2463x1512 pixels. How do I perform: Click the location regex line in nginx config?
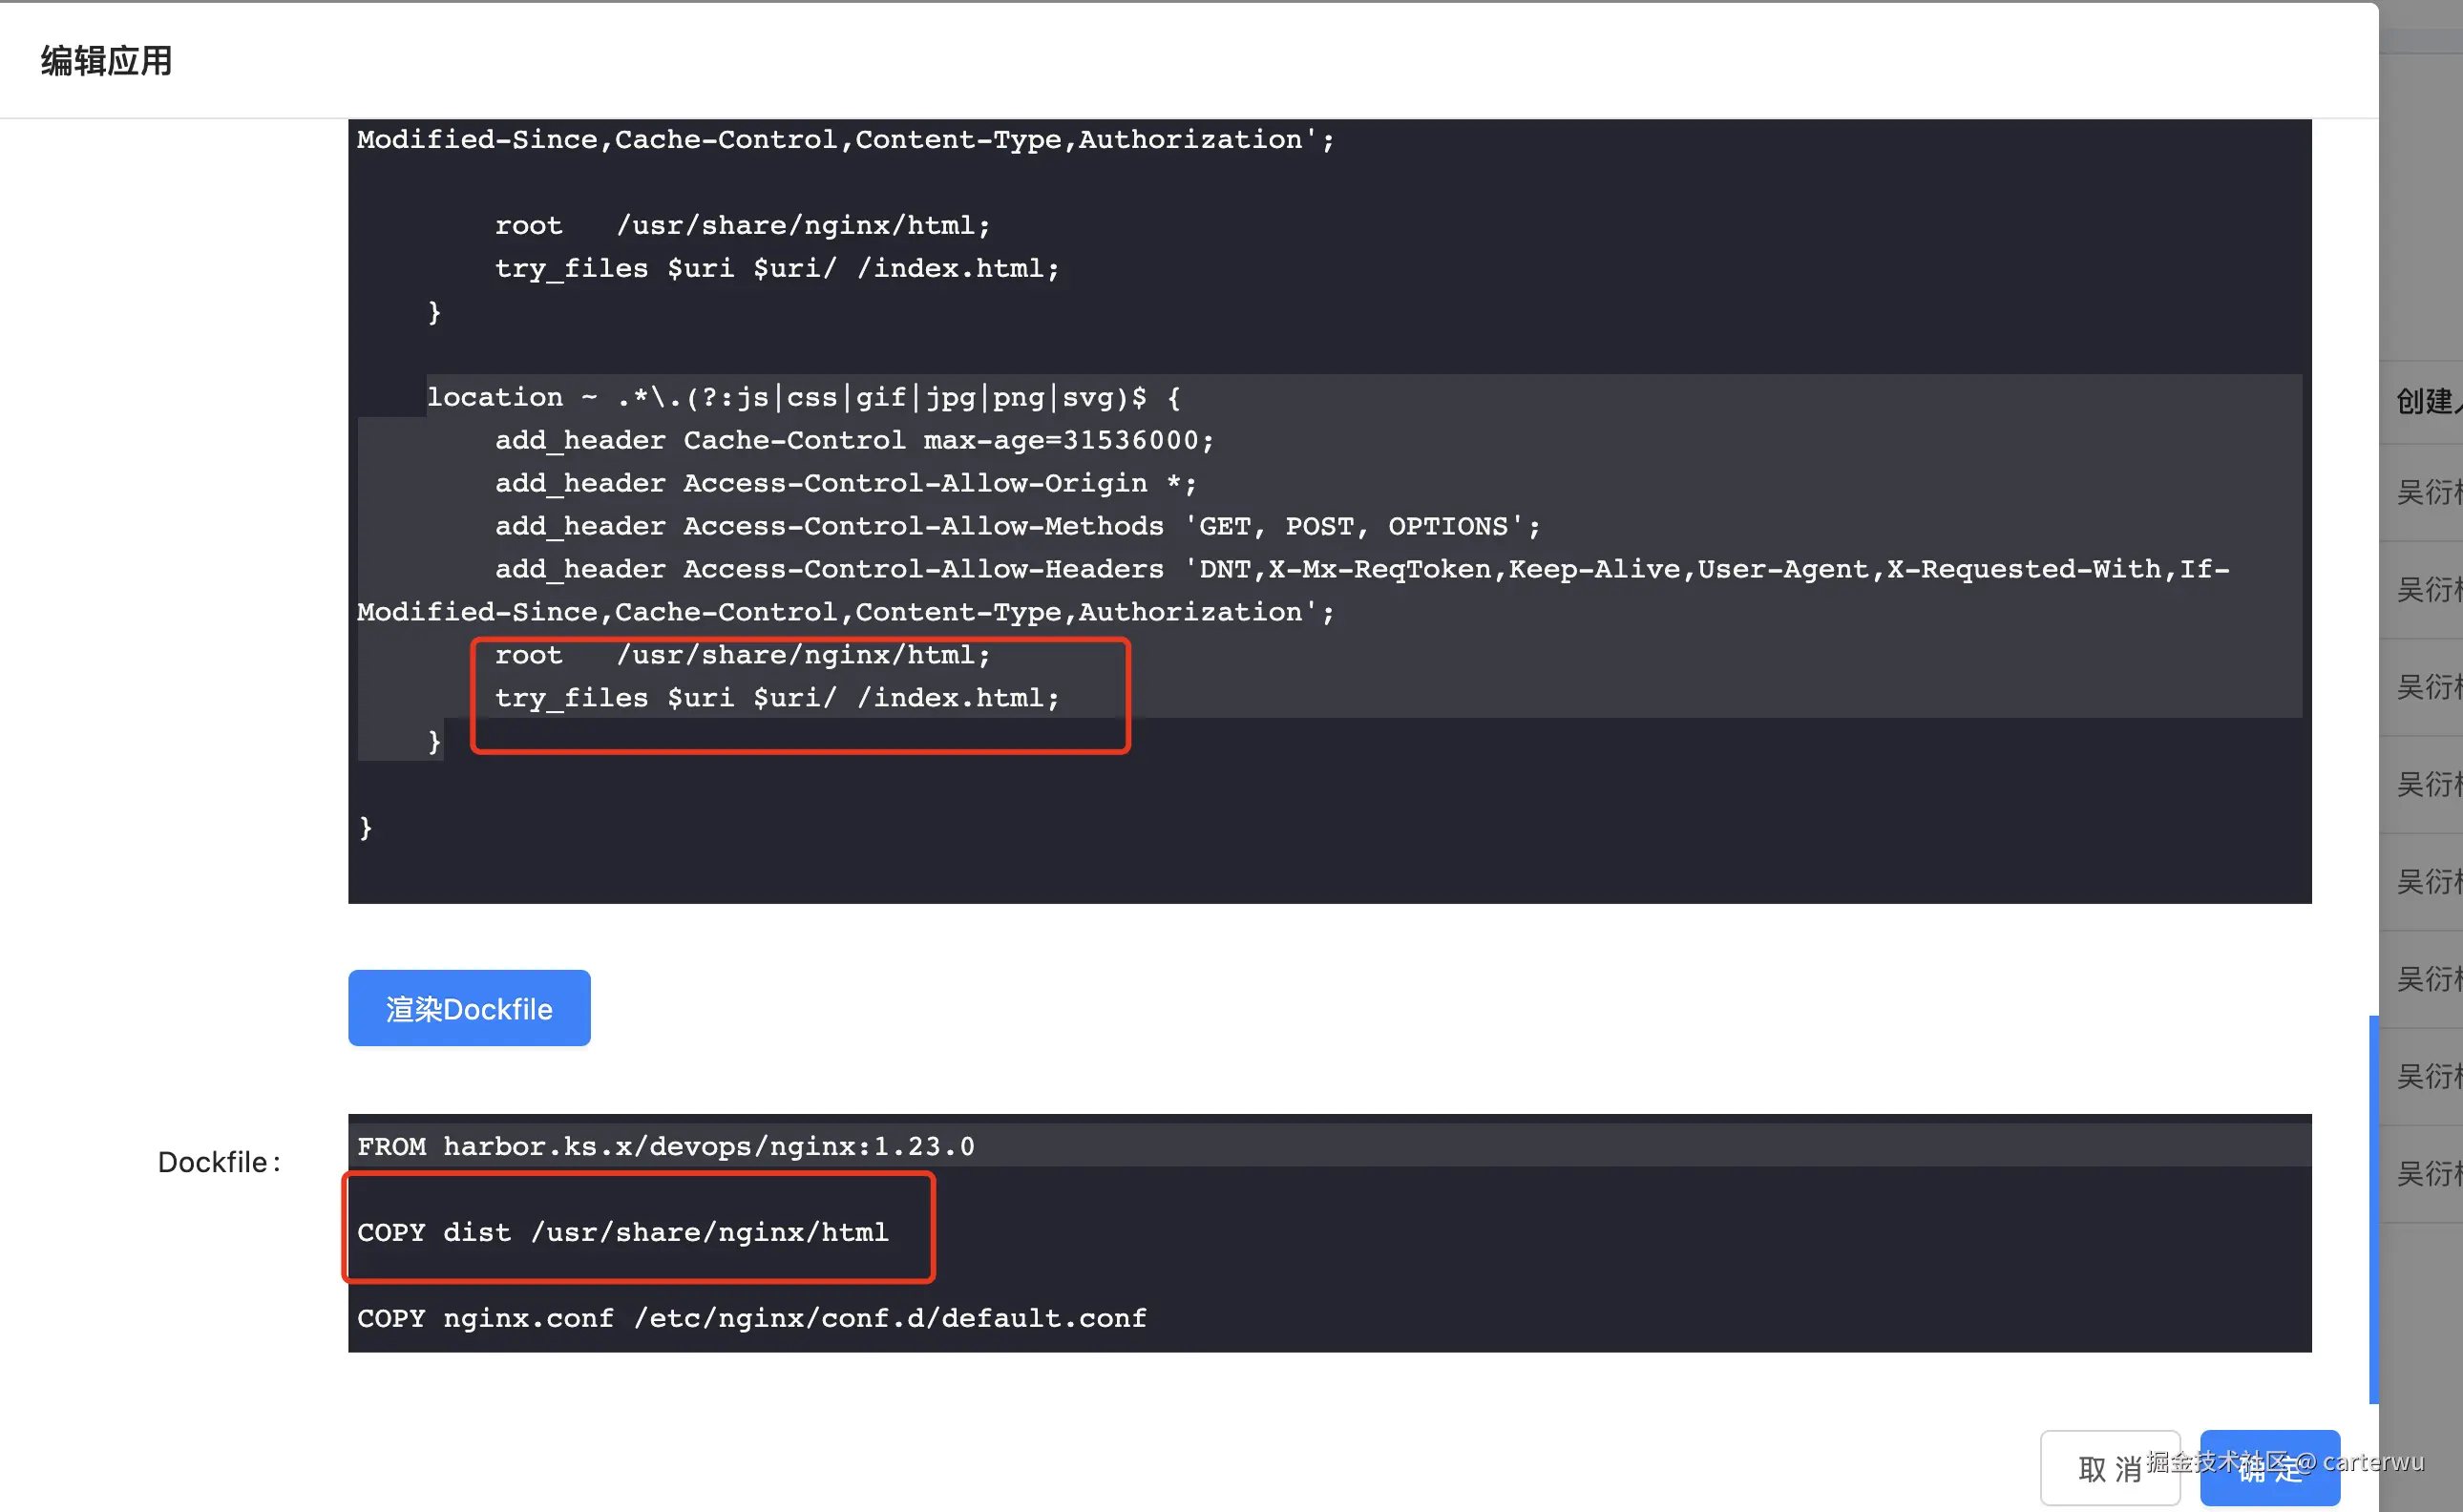point(803,397)
